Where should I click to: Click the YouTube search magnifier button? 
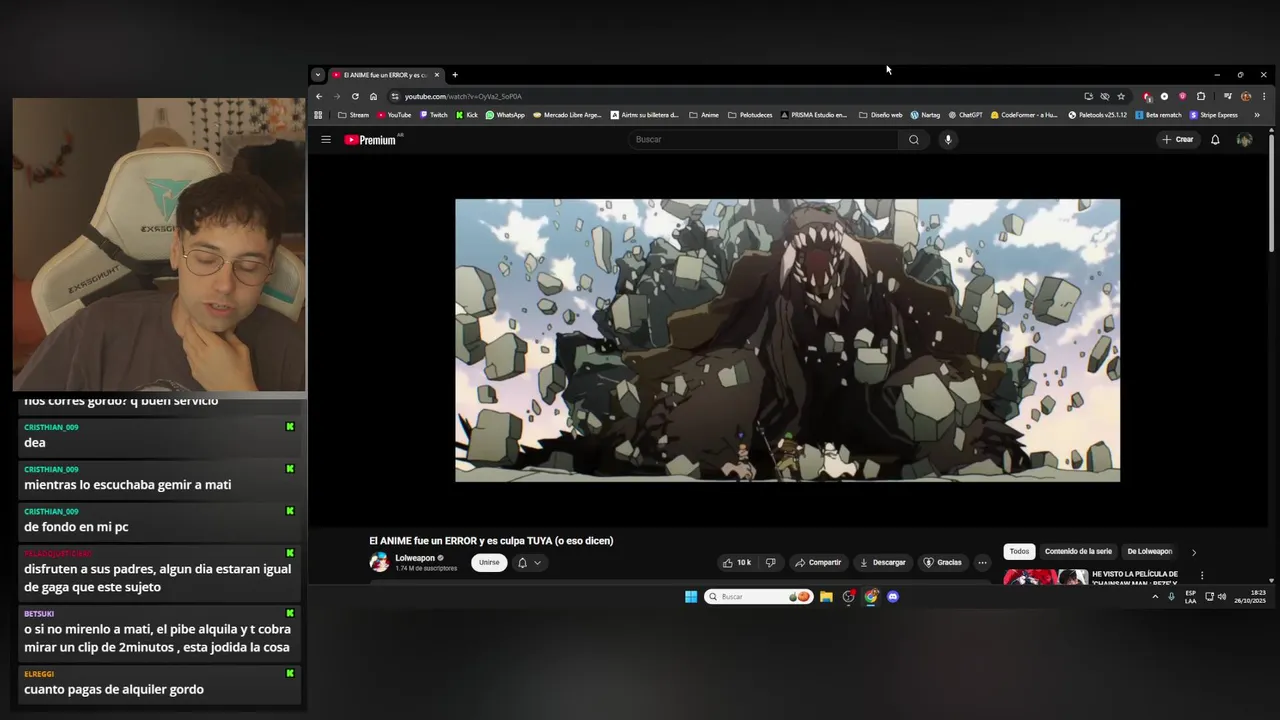pos(913,139)
